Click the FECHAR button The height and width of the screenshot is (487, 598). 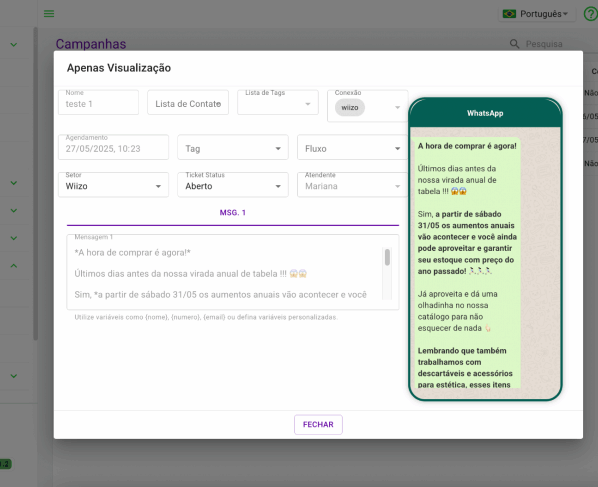tap(318, 424)
